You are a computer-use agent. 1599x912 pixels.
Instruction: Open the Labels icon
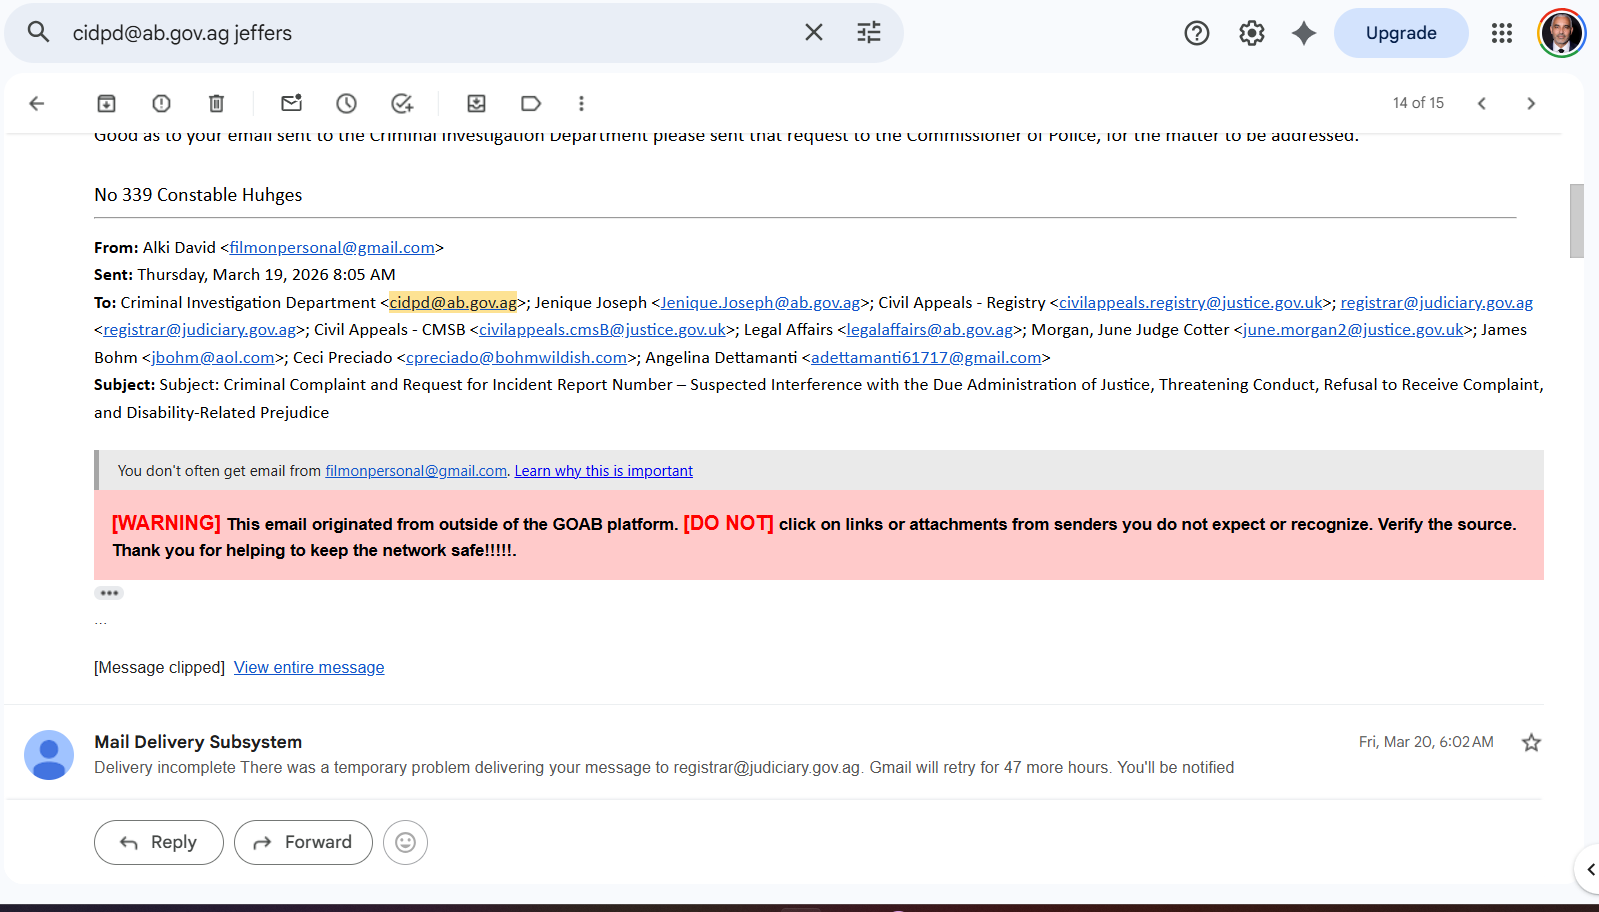pos(531,103)
